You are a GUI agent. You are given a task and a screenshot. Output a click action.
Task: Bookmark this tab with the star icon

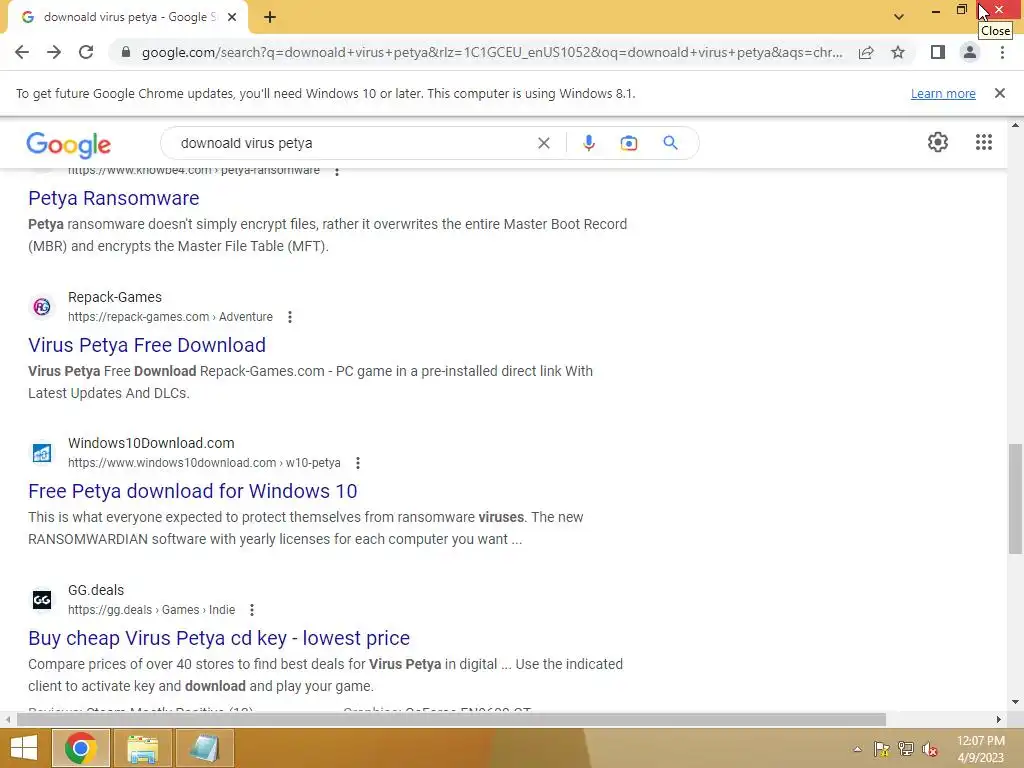[x=898, y=52]
